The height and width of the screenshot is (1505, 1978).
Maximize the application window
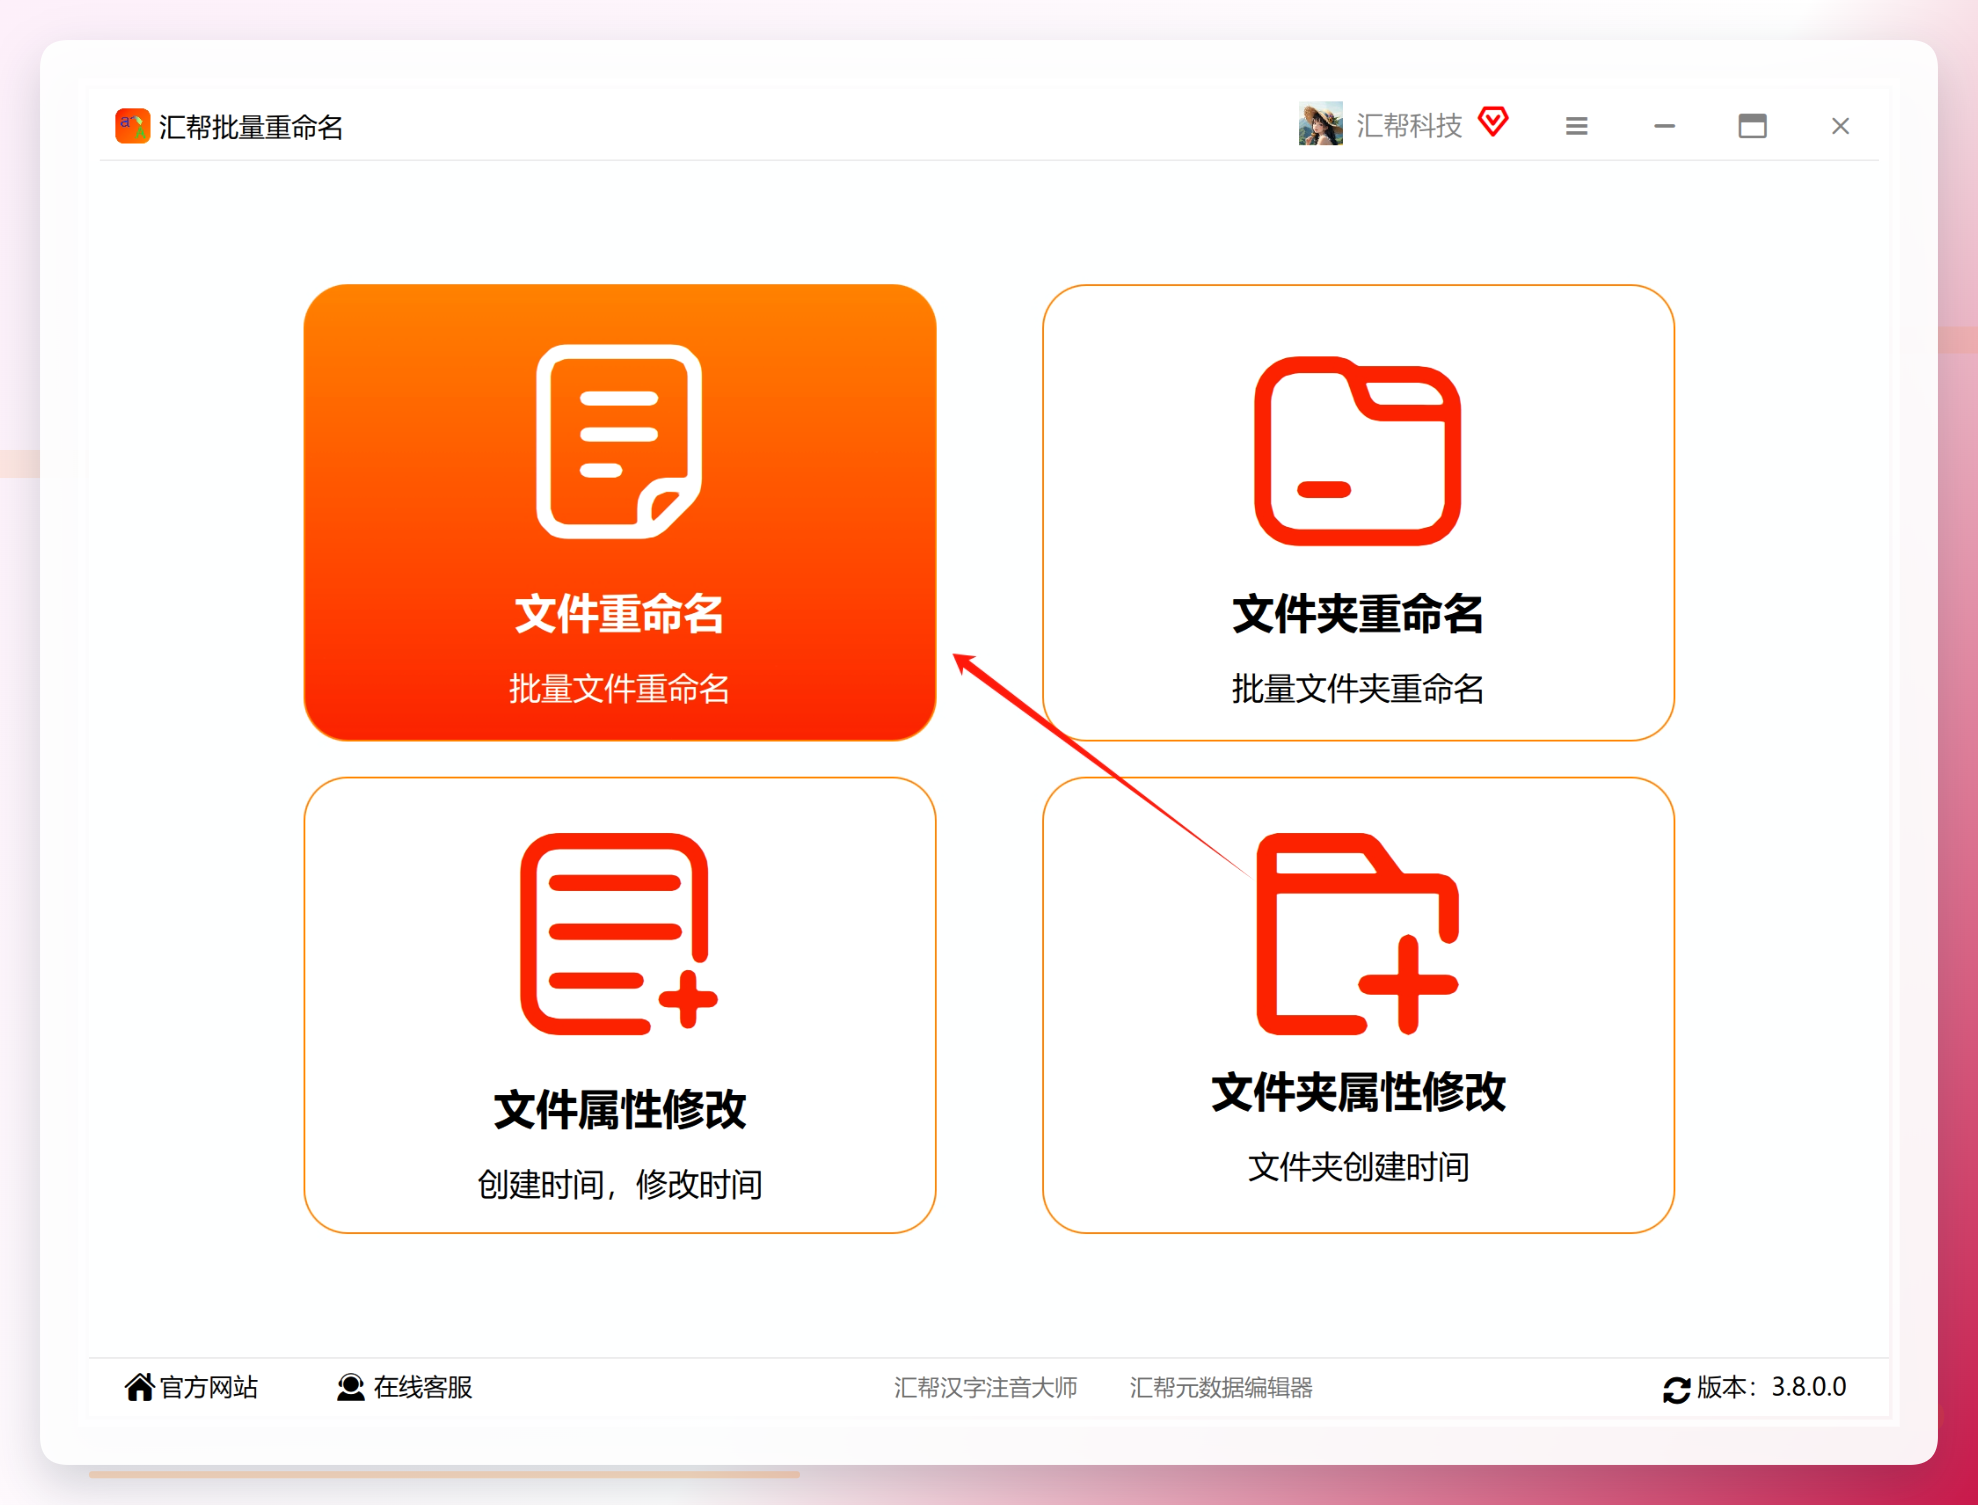tap(1752, 126)
